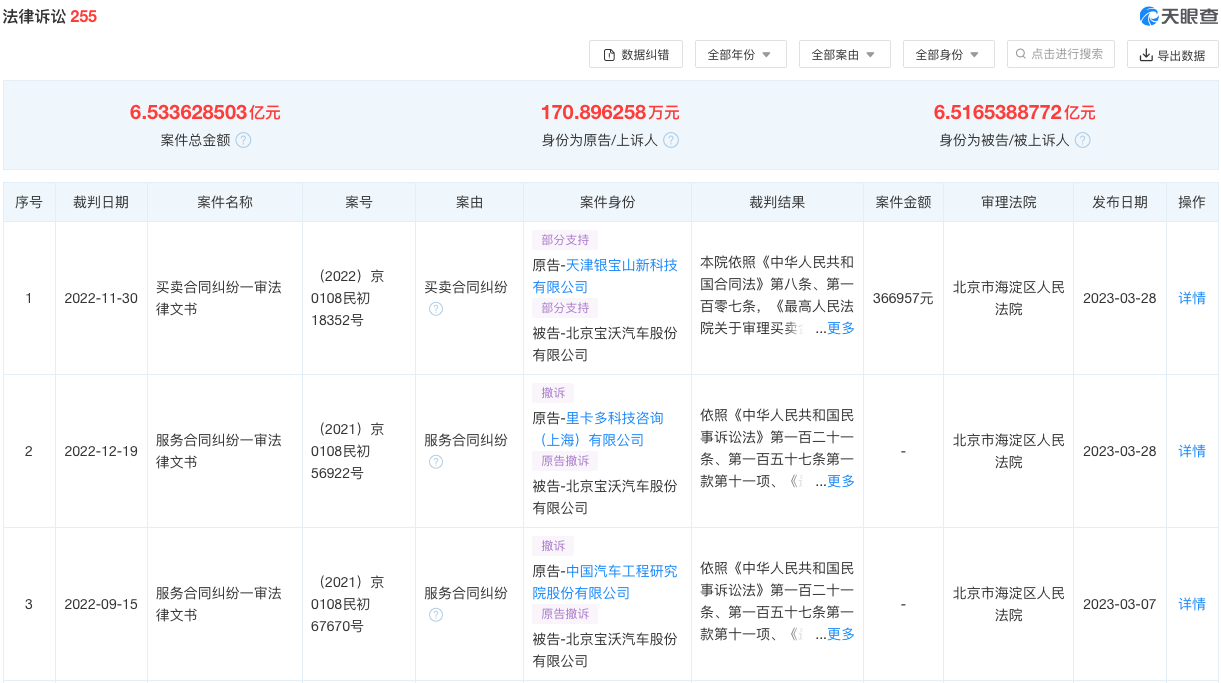The width and height of the screenshot is (1221, 683).
Task: Click help icon under row 2 服务合同纠纷
Action: pos(436,462)
